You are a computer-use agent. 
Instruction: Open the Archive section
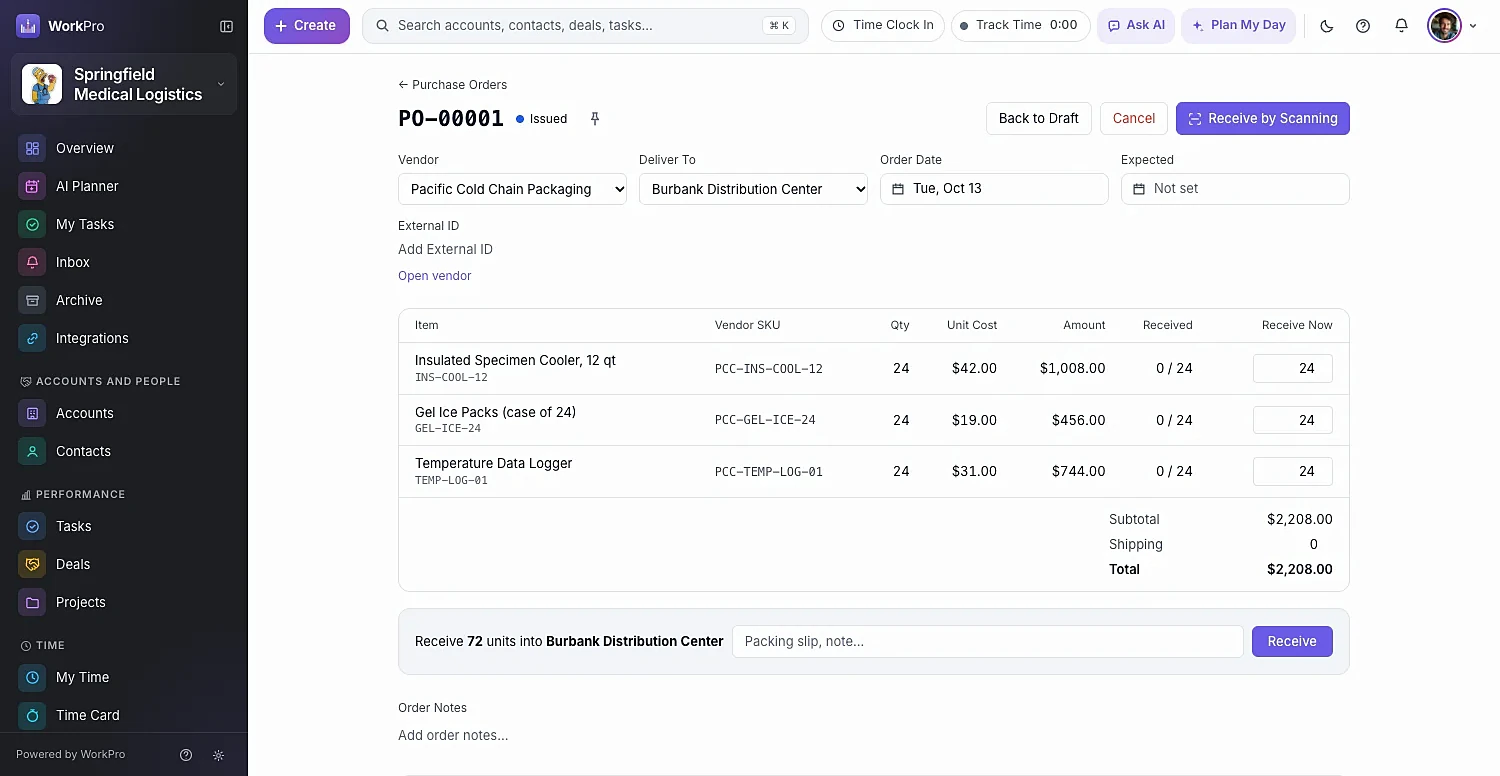click(124, 300)
